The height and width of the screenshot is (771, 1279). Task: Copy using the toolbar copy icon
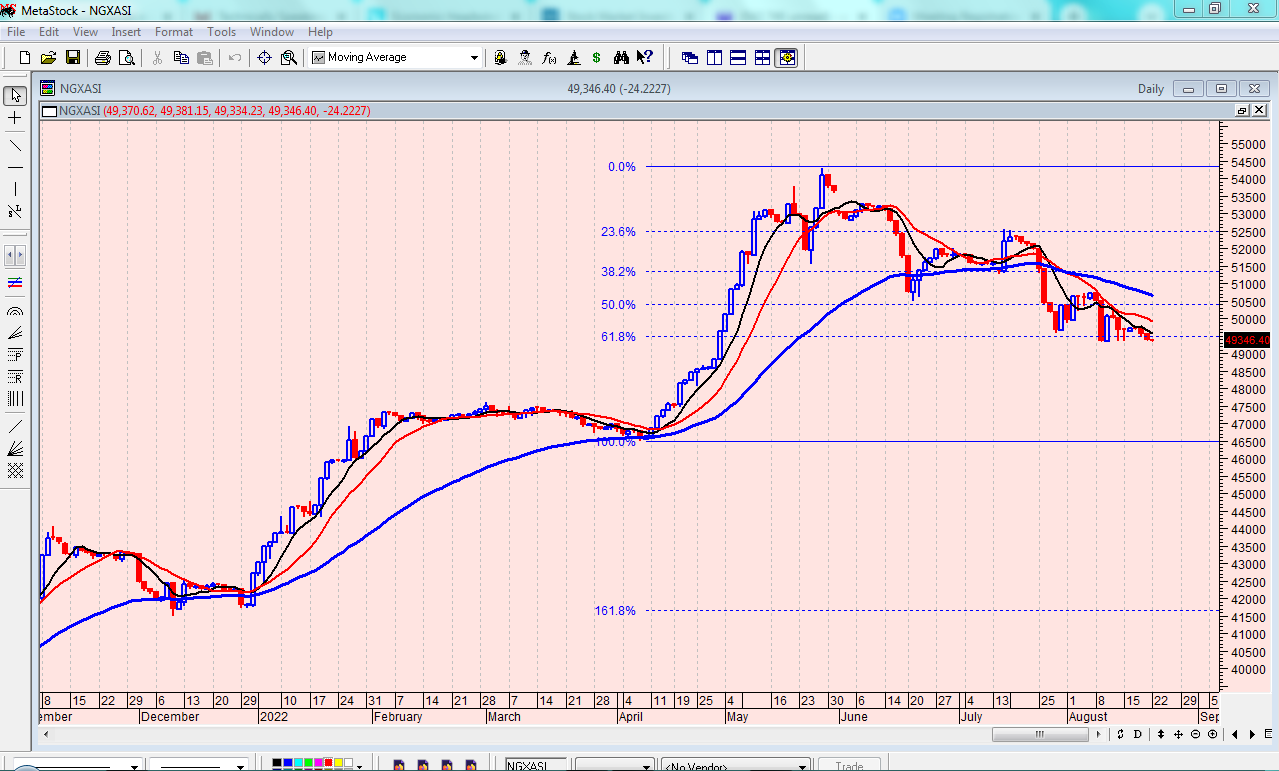point(181,58)
